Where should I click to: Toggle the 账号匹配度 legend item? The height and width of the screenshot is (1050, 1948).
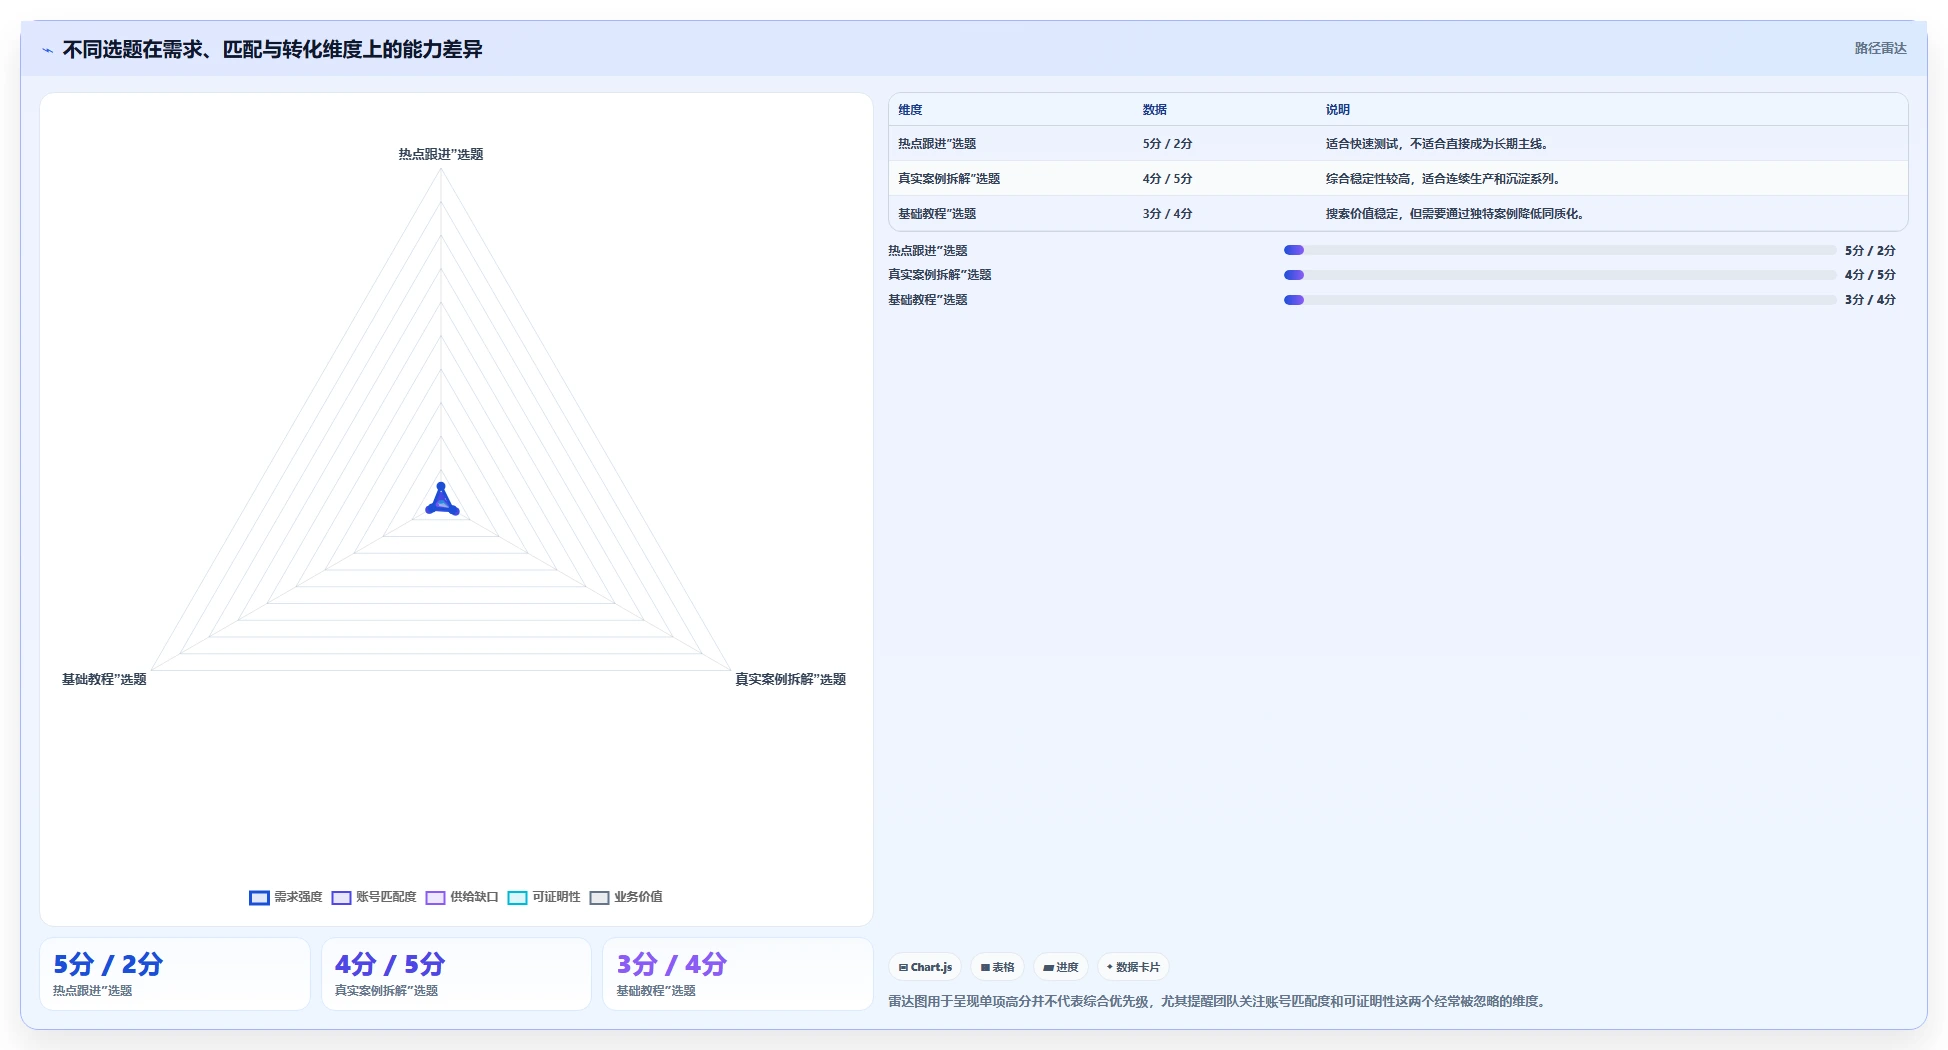point(374,897)
